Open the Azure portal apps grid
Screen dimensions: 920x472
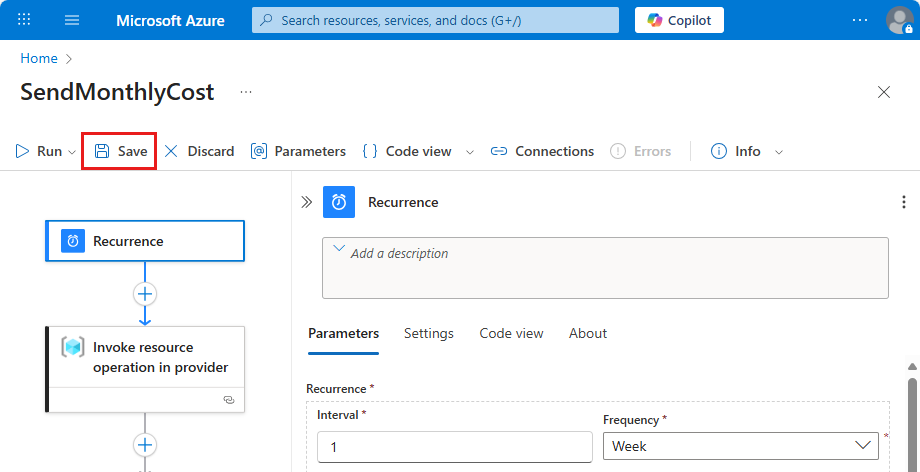[x=24, y=20]
